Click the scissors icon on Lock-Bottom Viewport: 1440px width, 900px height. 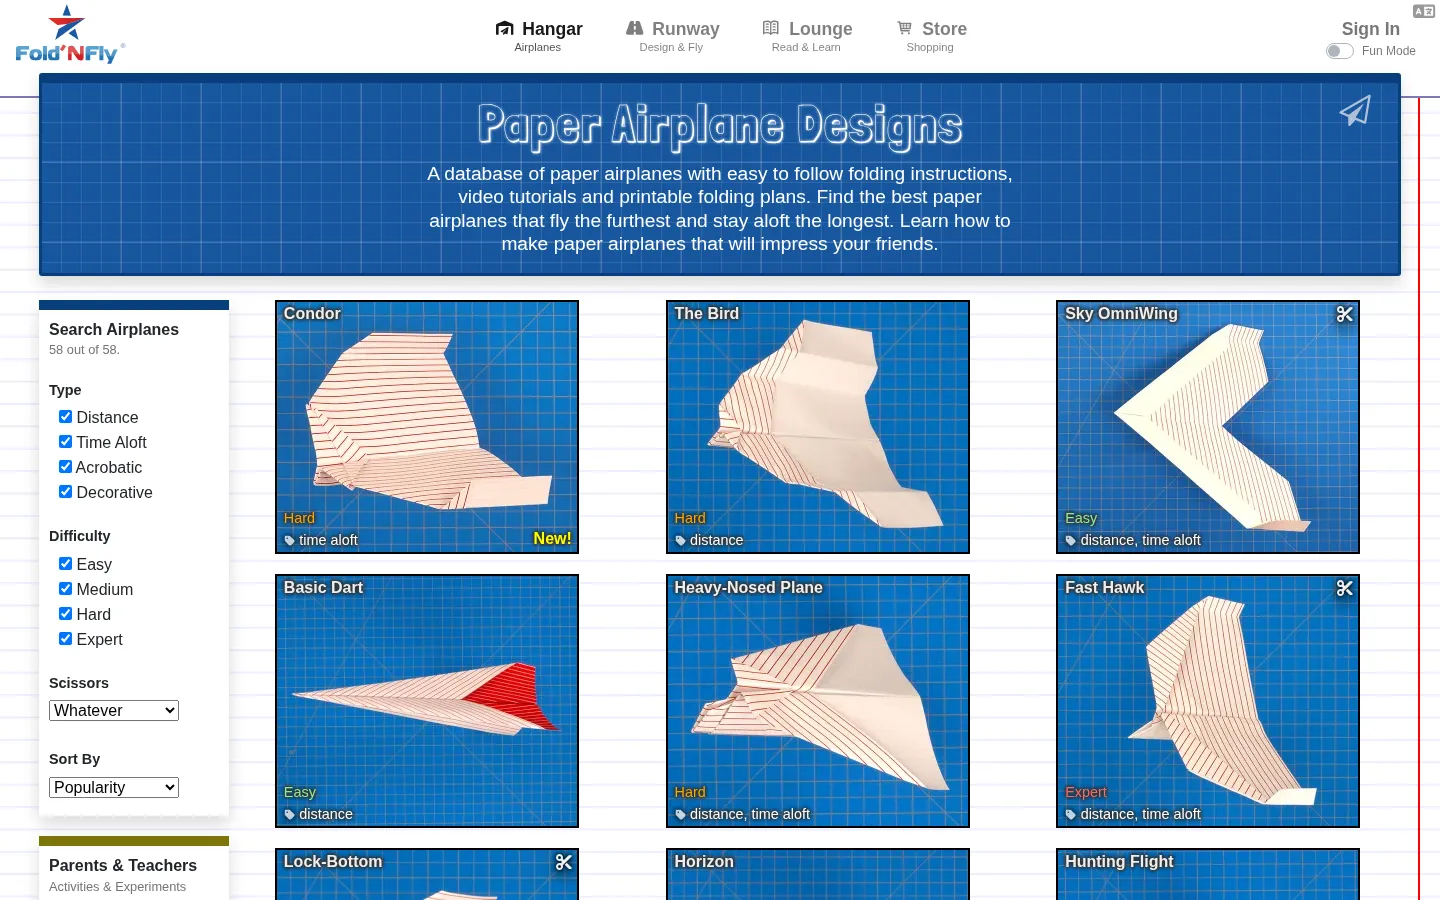point(564,862)
